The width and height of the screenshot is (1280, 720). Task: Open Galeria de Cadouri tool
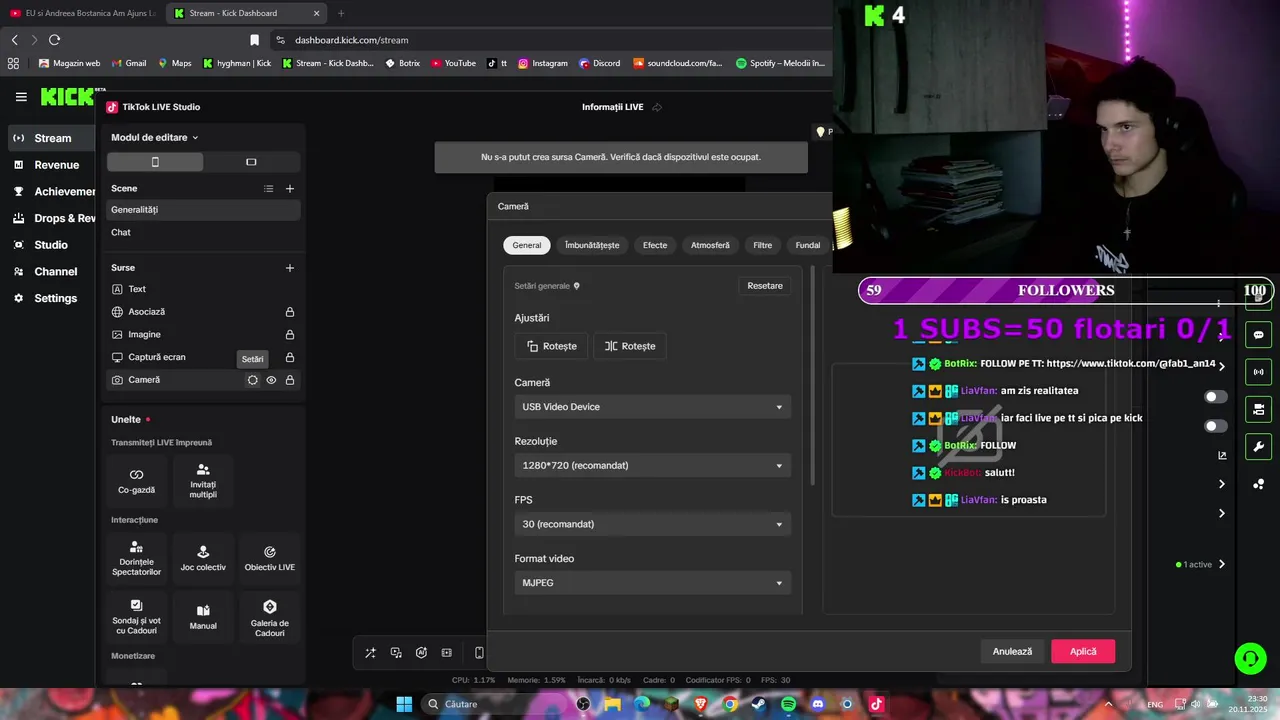[x=270, y=617]
